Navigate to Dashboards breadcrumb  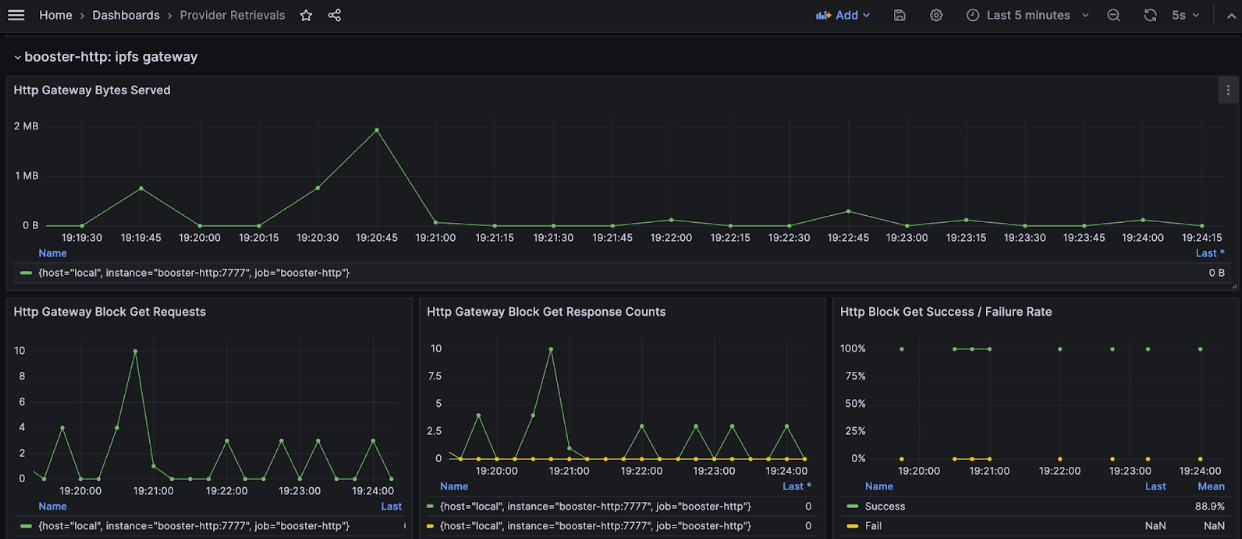click(x=125, y=15)
